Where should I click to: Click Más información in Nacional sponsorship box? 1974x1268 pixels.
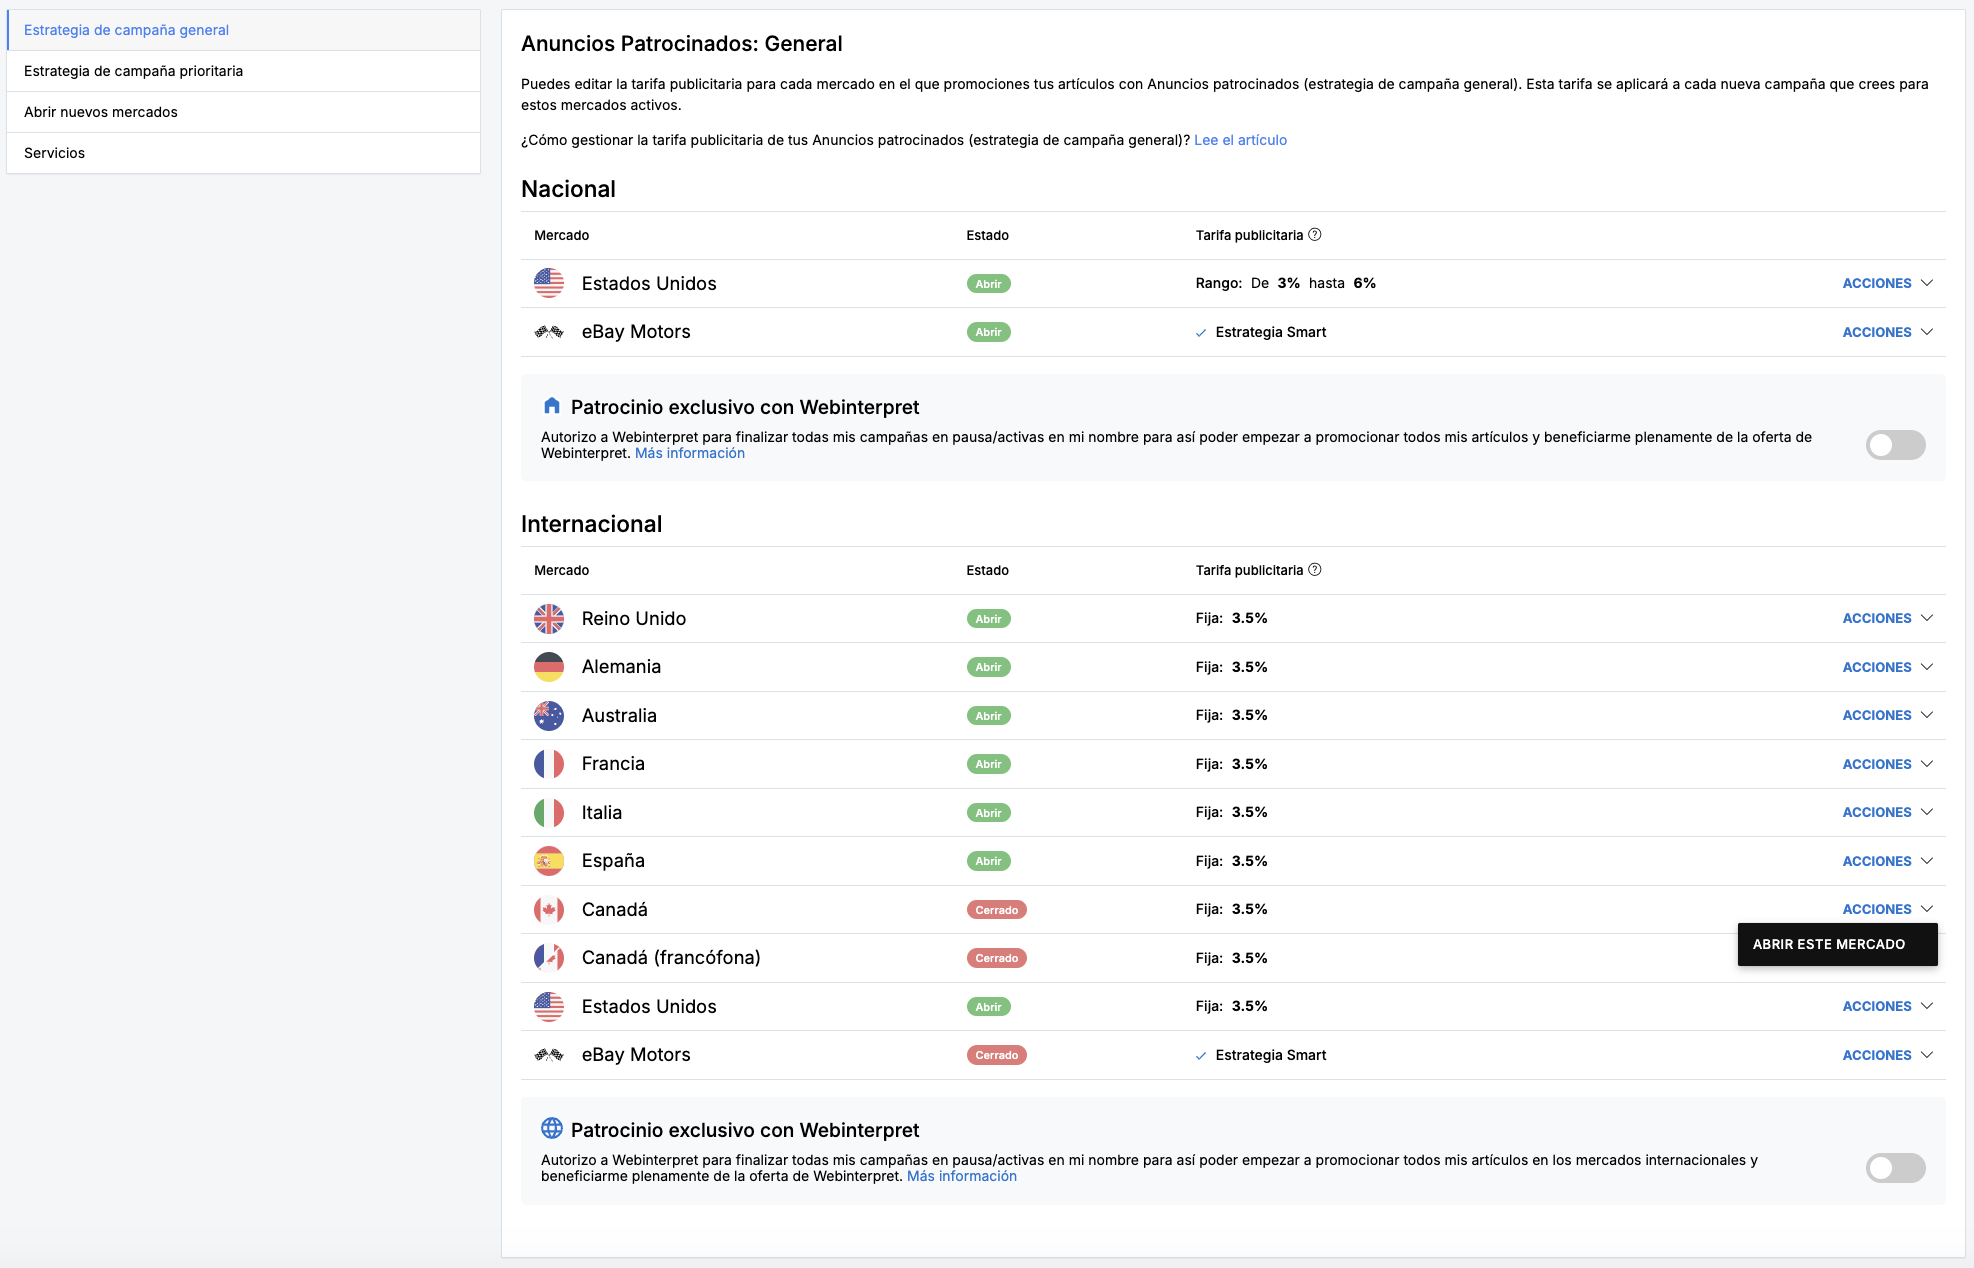coord(690,453)
